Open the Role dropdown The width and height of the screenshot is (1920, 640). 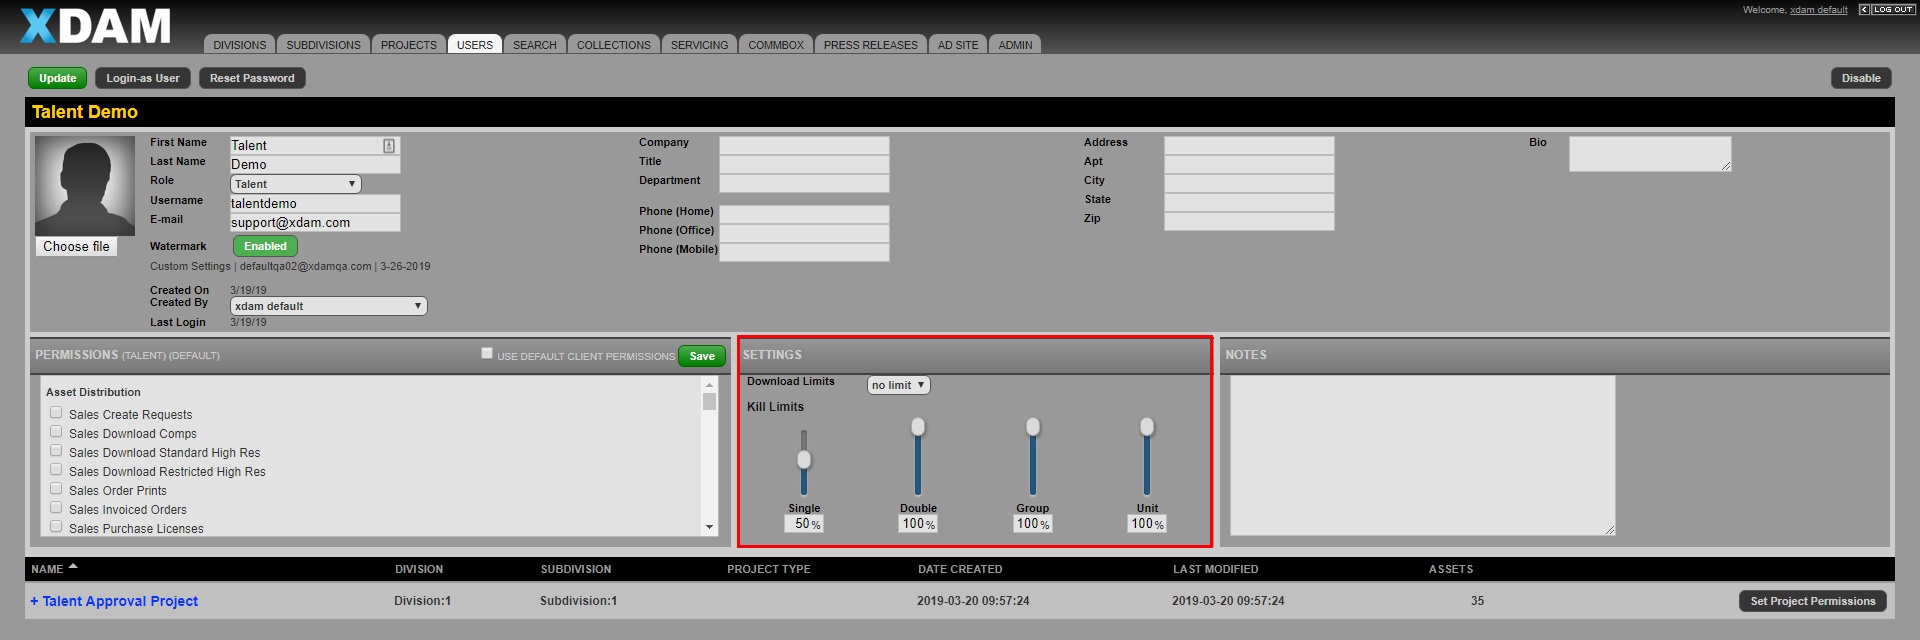point(295,184)
